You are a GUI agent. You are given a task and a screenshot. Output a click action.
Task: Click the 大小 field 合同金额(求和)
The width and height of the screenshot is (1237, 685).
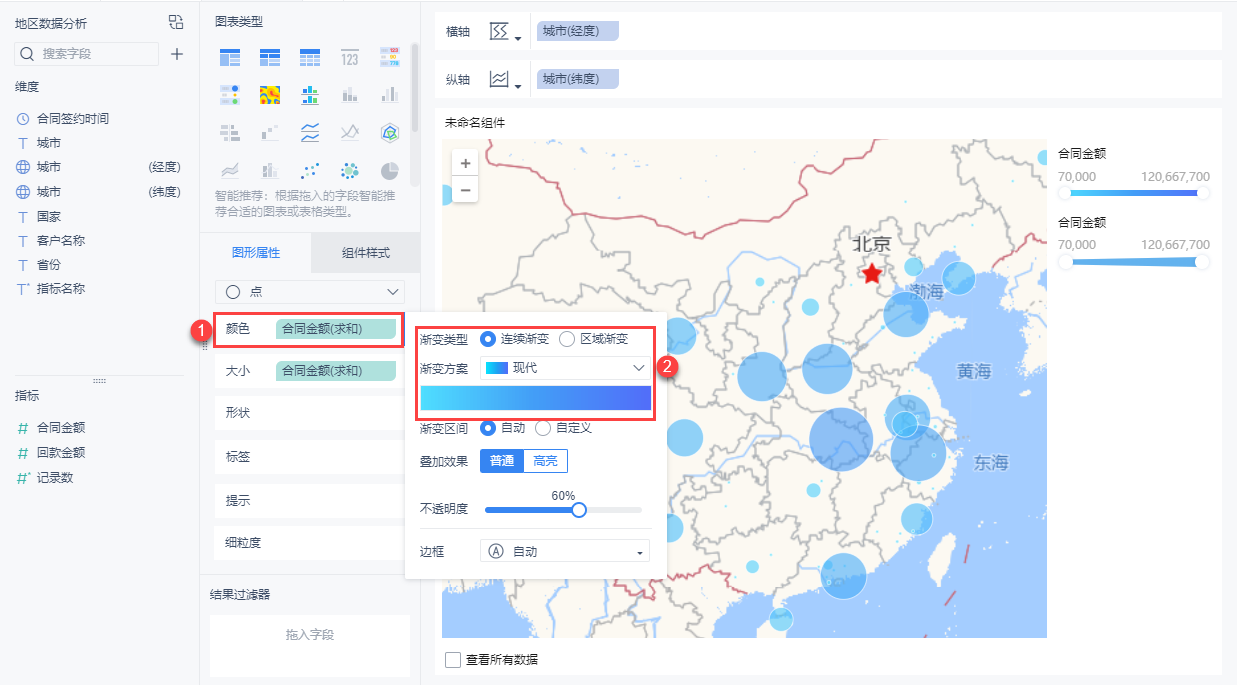pyautogui.click(x=336, y=371)
